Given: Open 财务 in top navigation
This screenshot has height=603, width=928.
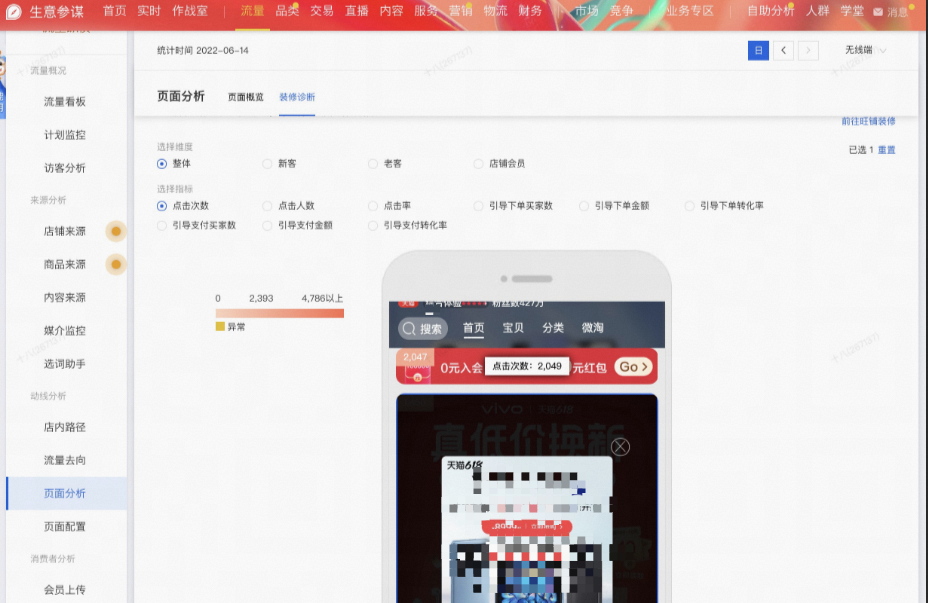Looking at the screenshot, I should [x=530, y=11].
